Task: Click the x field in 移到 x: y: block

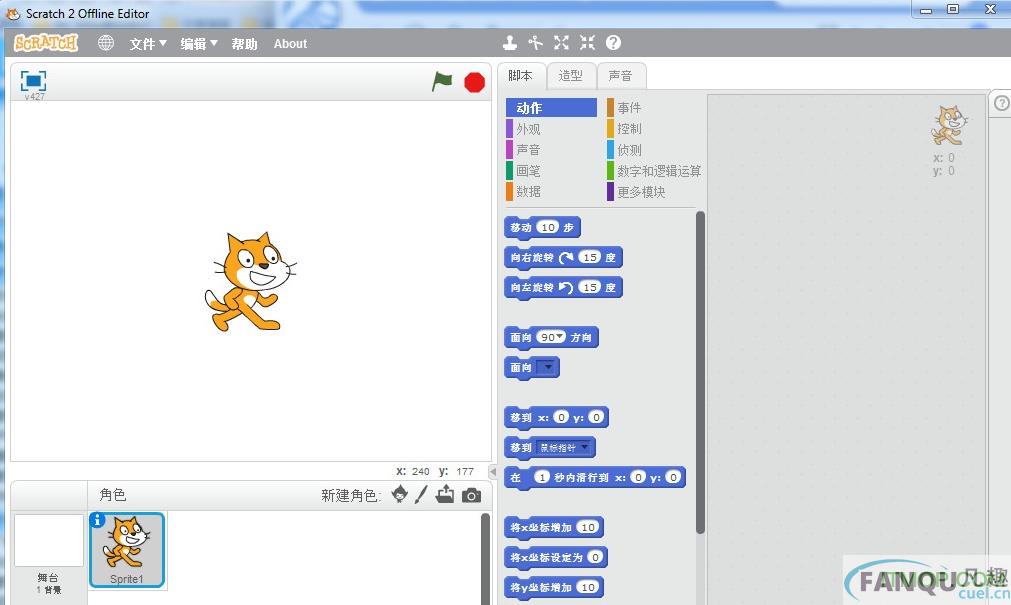Action: [561, 417]
